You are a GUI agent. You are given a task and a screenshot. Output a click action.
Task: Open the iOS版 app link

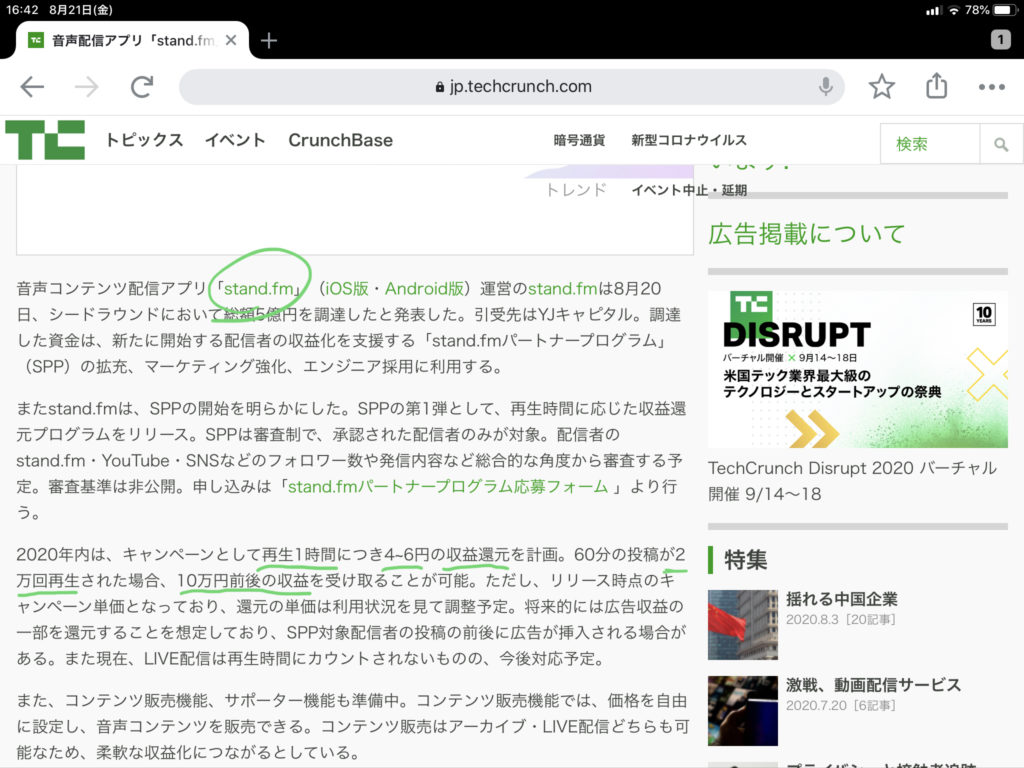[347, 288]
